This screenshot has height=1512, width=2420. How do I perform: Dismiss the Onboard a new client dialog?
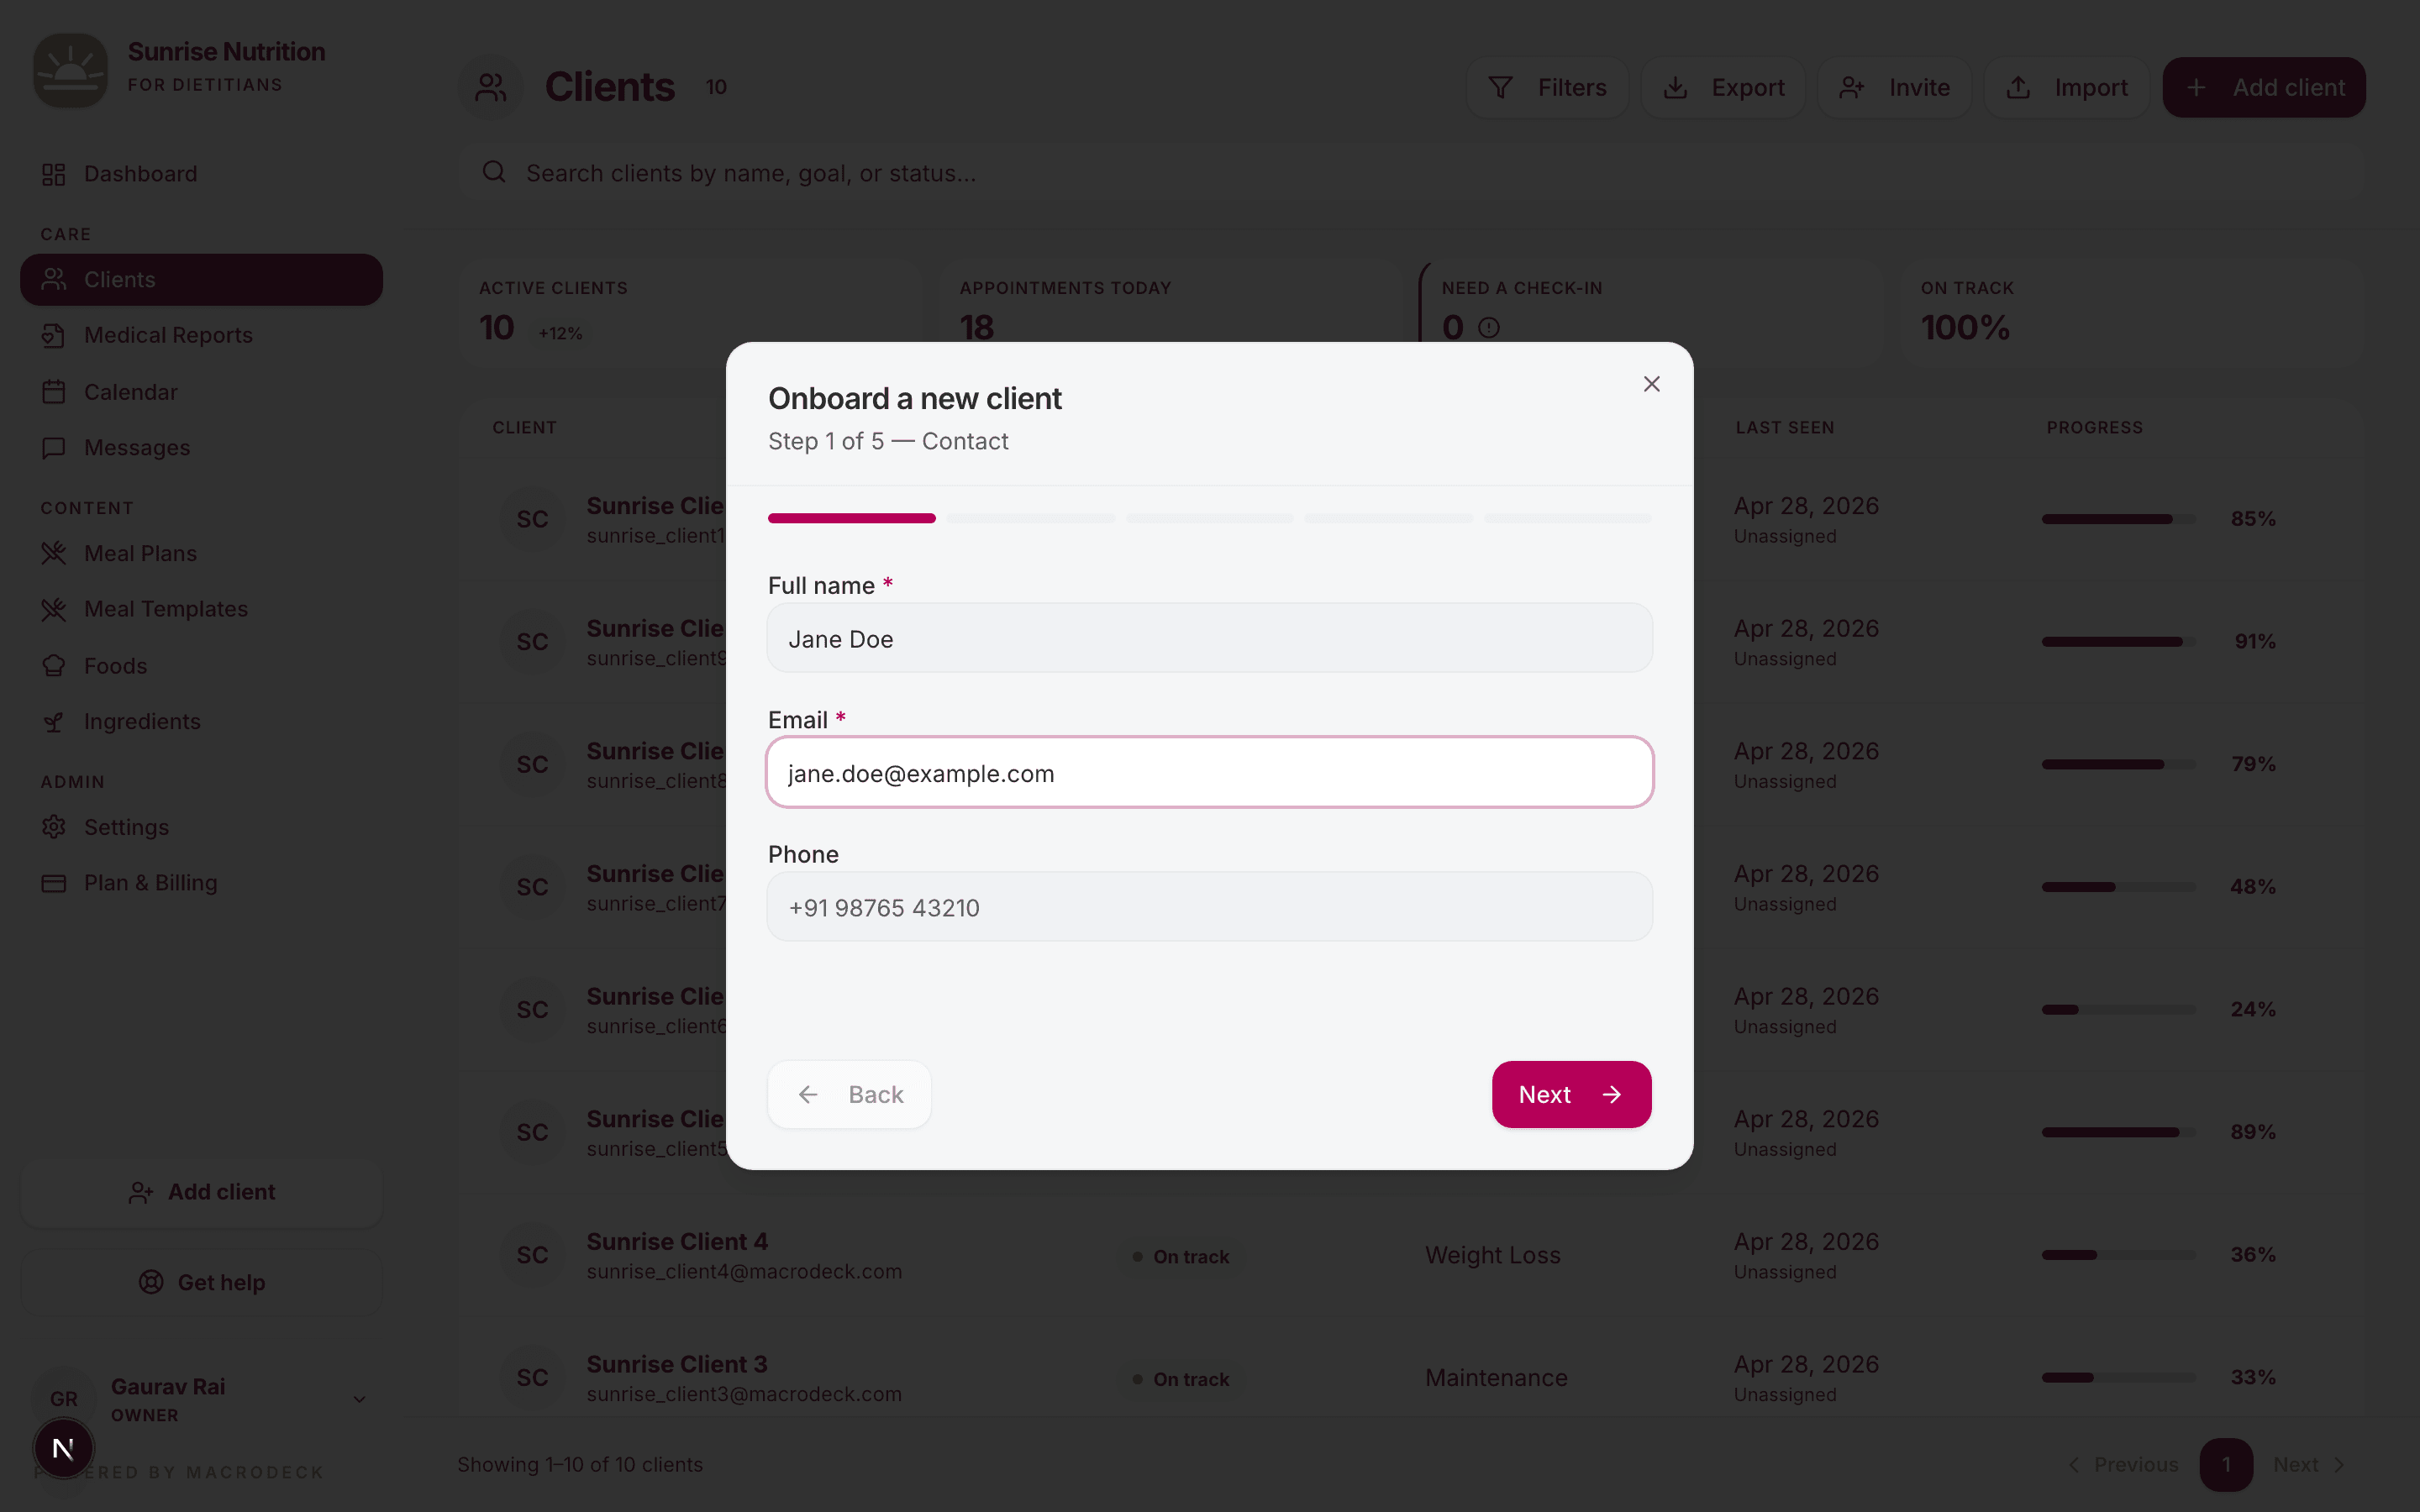tap(1650, 383)
